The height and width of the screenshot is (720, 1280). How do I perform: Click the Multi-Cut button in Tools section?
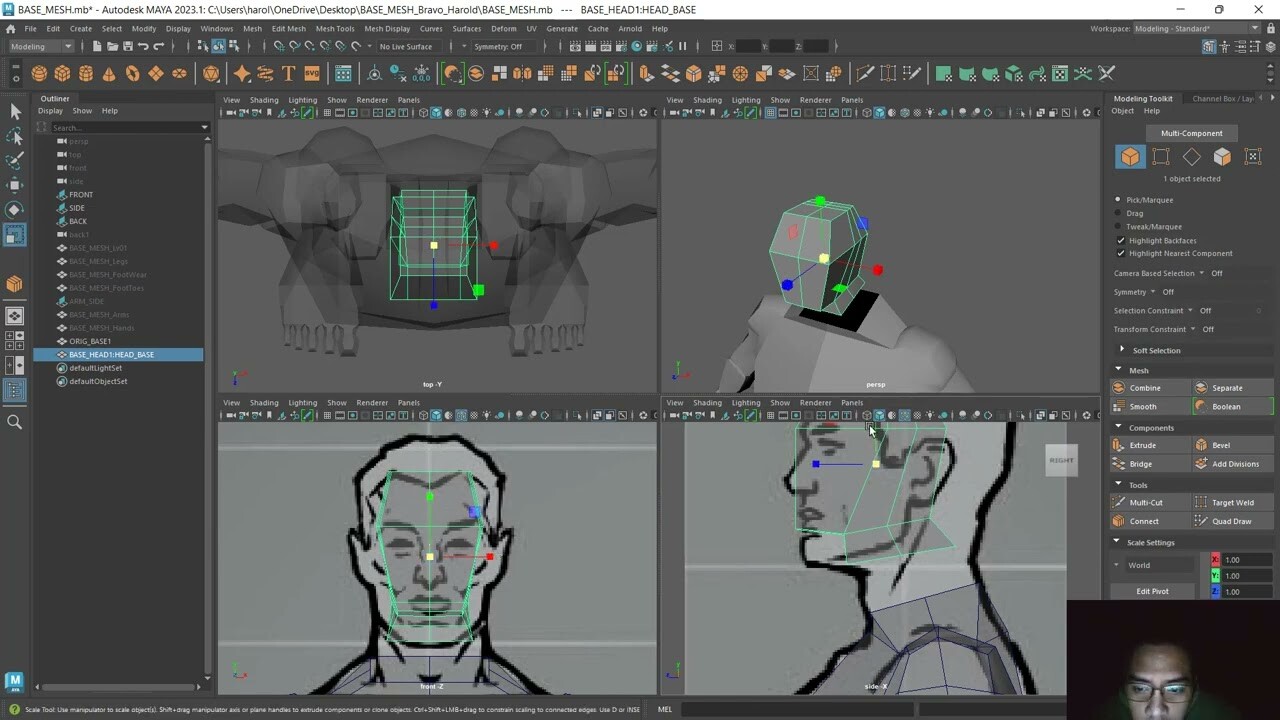pyautogui.click(x=1147, y=502)
